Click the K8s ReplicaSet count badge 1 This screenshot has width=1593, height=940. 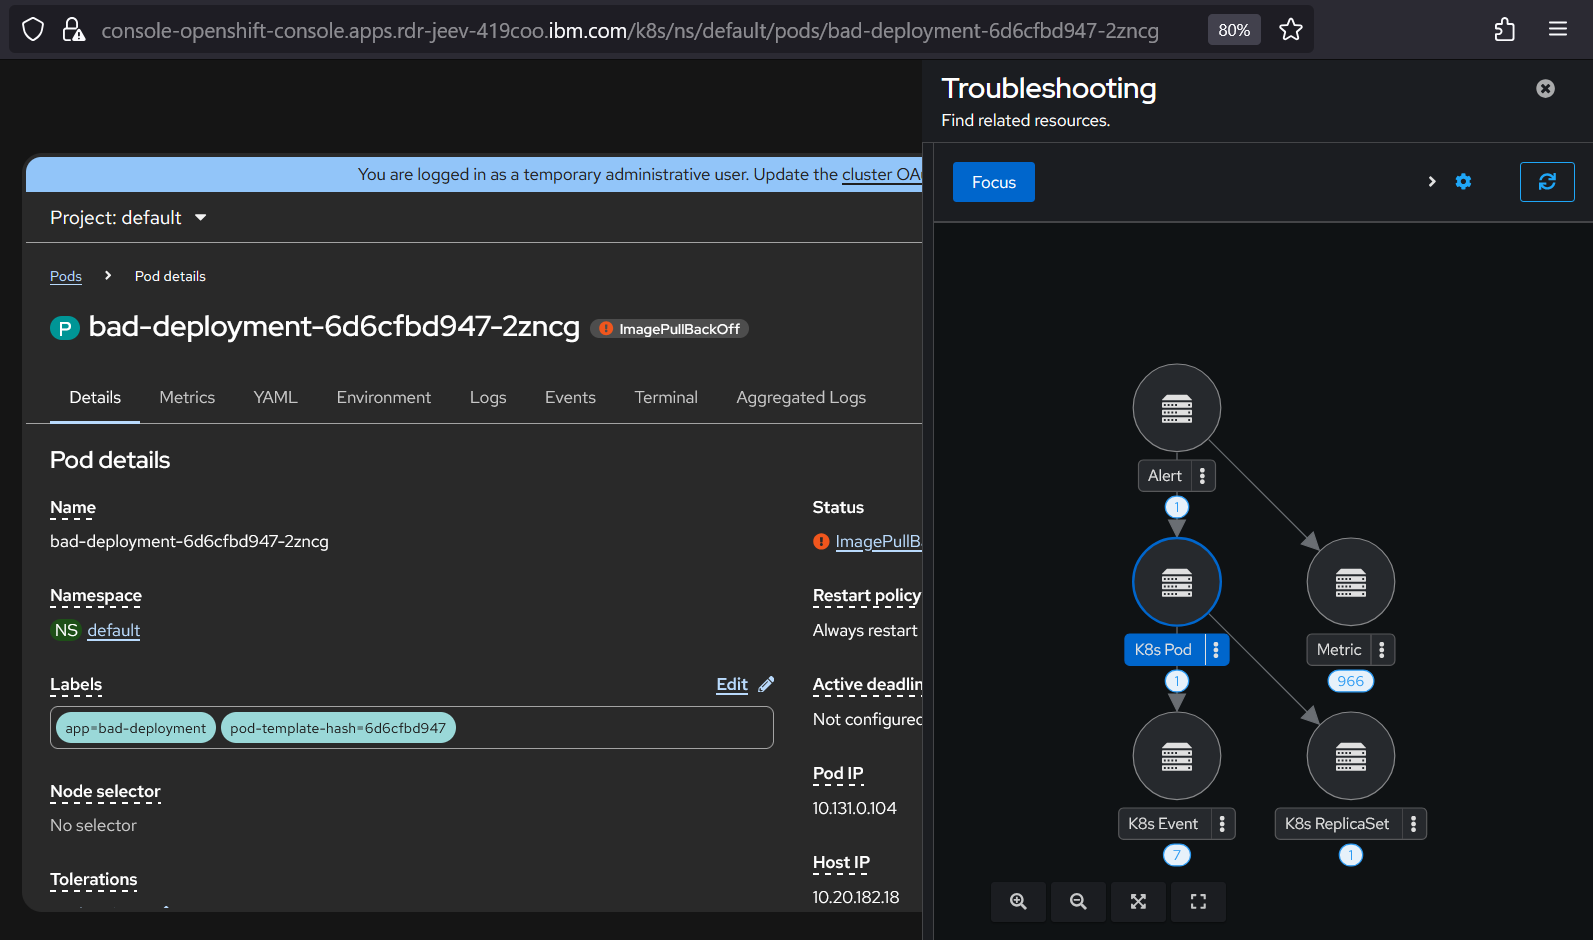pyautogui.click(x=1351, y=855)
